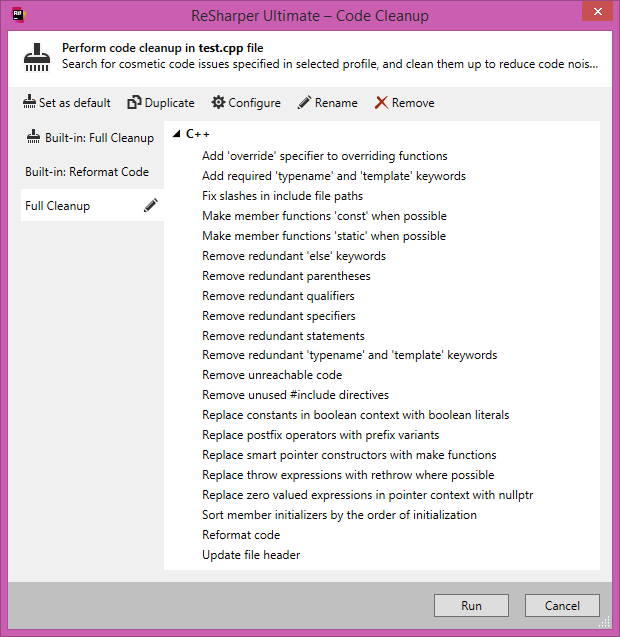Image resolution: width=620 pixels, height=637 pixels.
Task: Click the 'Search for cosmetic code issues' description
Action: coord(330,64)
